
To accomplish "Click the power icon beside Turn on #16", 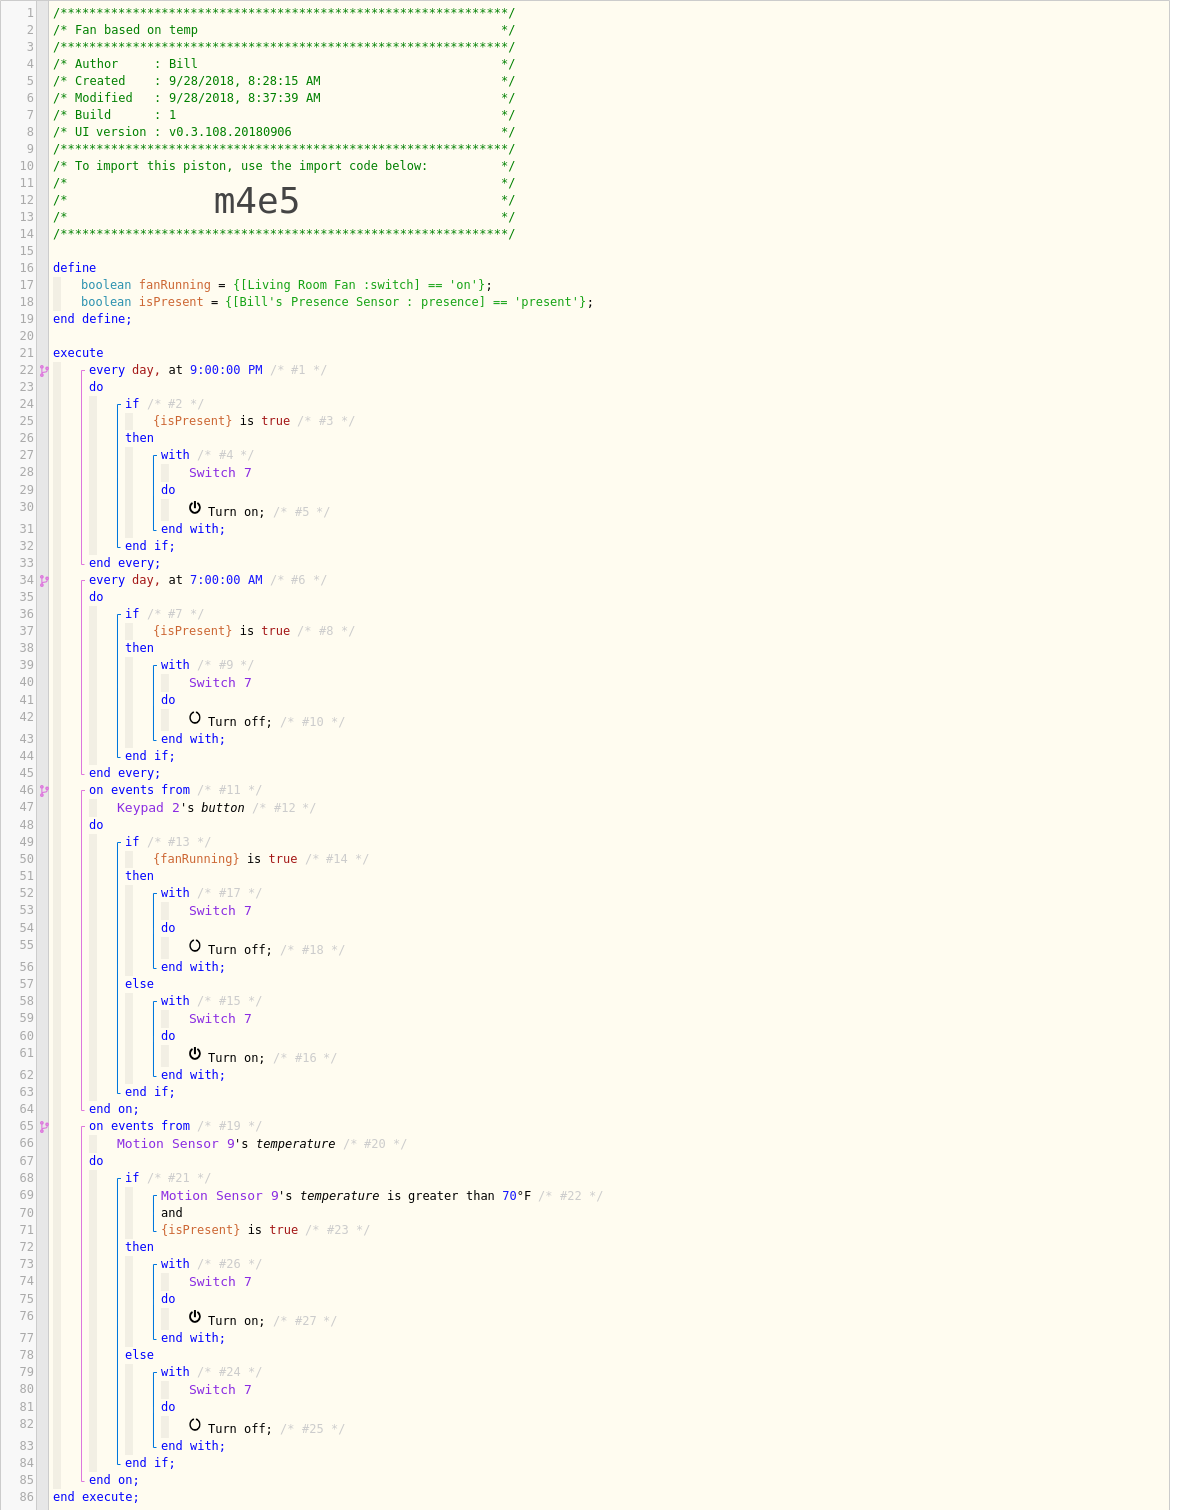I will [195, 1054].
